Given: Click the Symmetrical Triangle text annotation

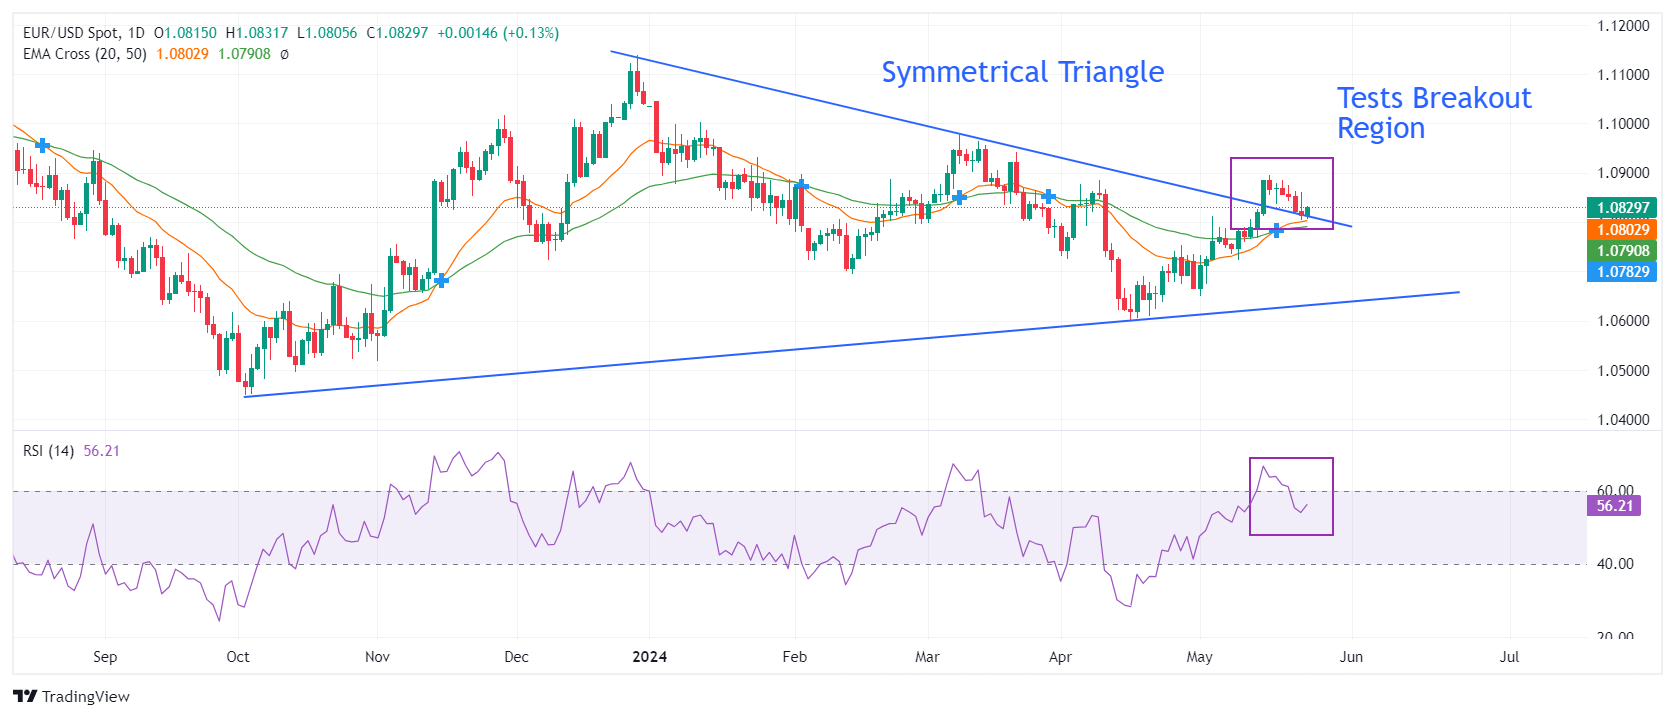Looking at the screenshot, I should pos(1022,72).
